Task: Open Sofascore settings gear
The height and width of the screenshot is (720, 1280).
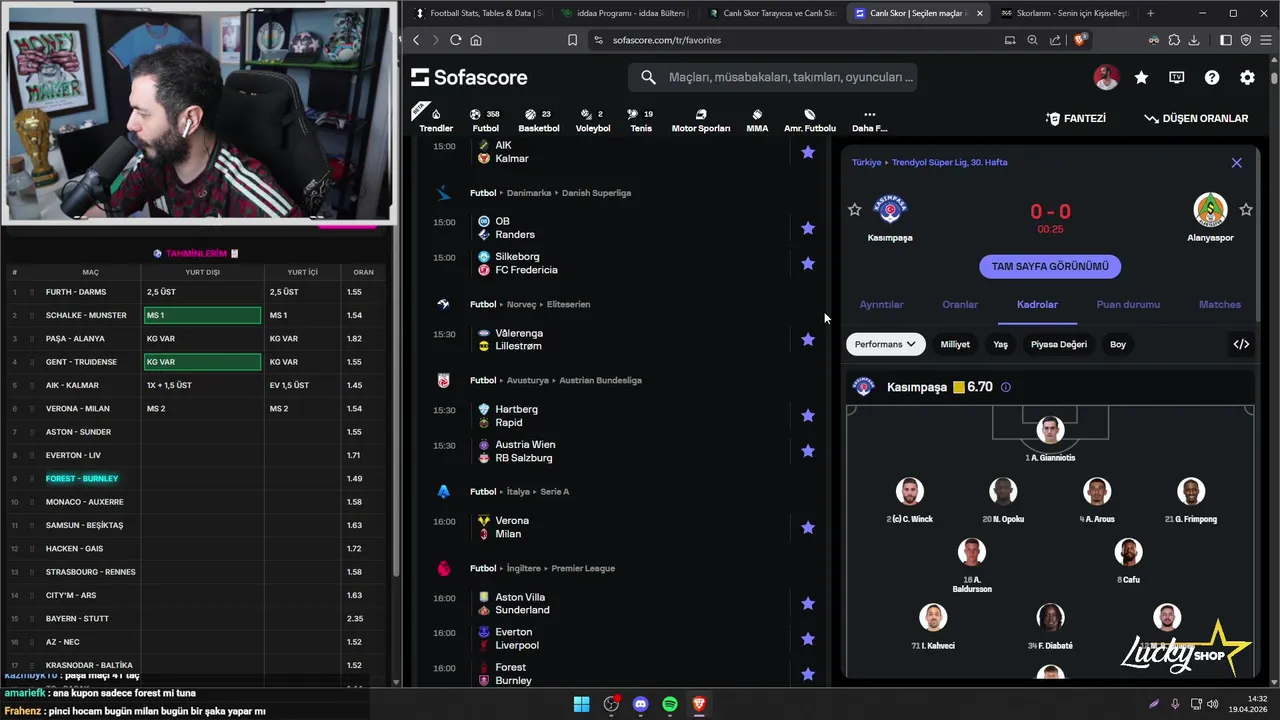Action: [1247, 77]
